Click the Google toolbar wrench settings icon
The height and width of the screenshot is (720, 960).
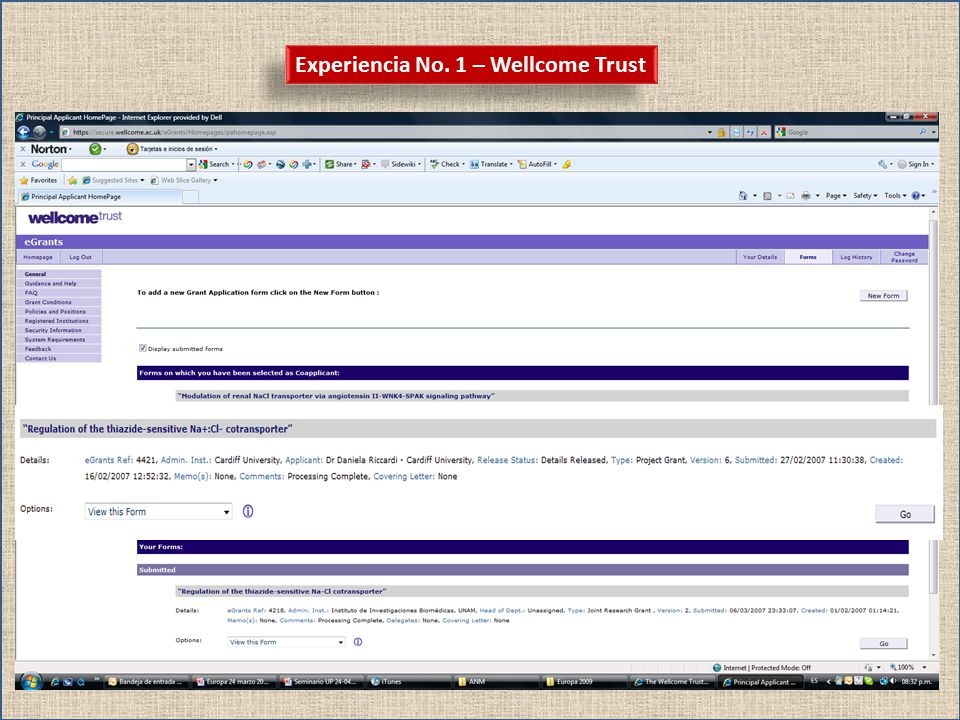click(882, 164)
